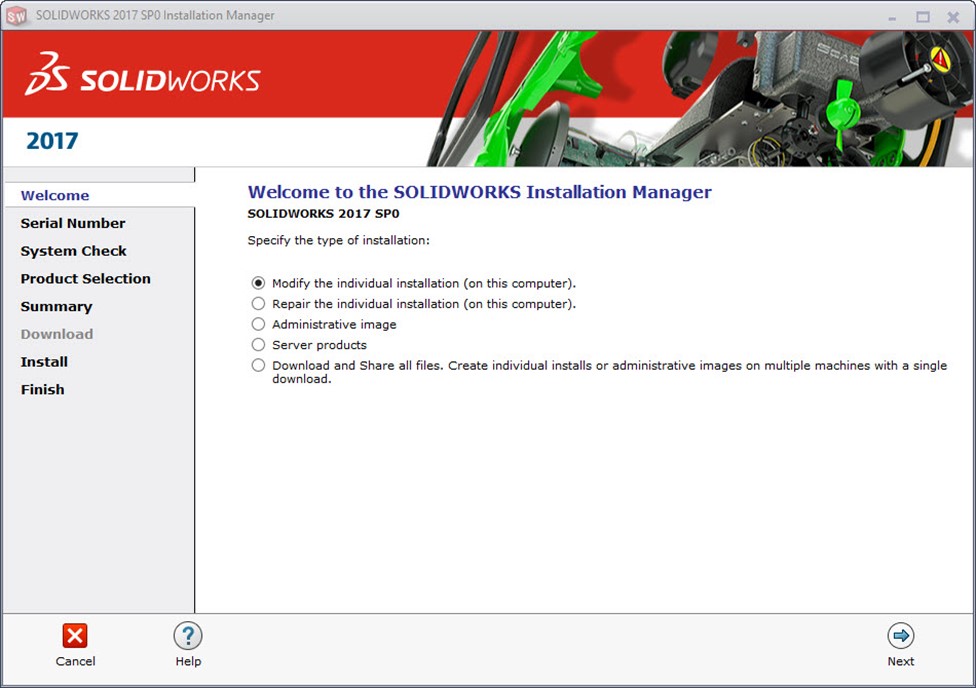Image resolution: width=976 pixels, height=688 pixels.
Task: Click the SOLIDWORKS logo in red banner
Action: 143,76
